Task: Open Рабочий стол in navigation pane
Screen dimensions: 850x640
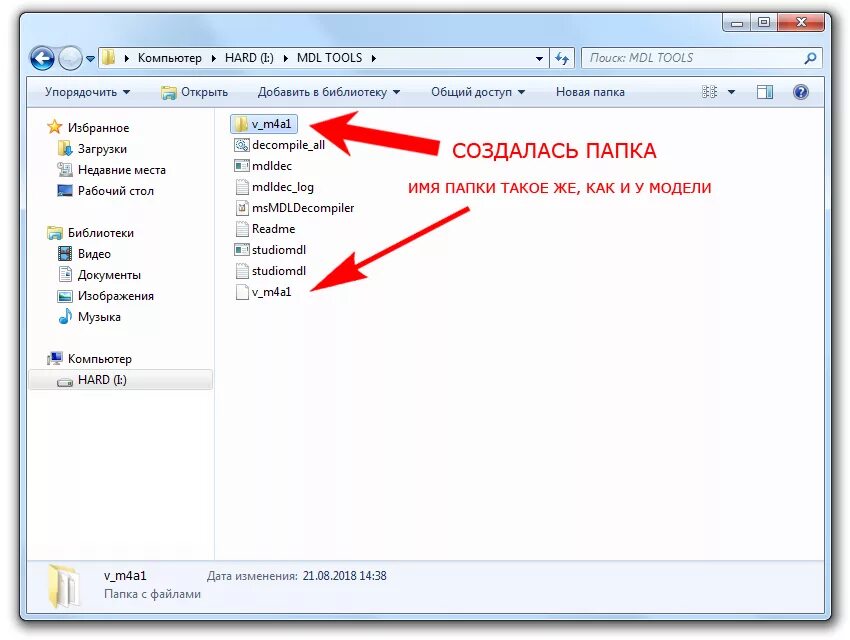Action: pyautogui.click(x=116, y=191)
